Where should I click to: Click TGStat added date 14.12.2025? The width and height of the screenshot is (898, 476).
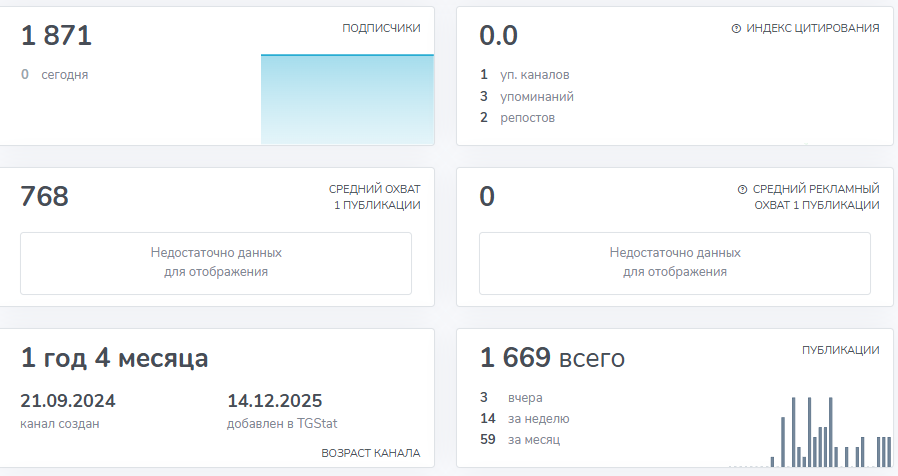click(x=275, y=400)
